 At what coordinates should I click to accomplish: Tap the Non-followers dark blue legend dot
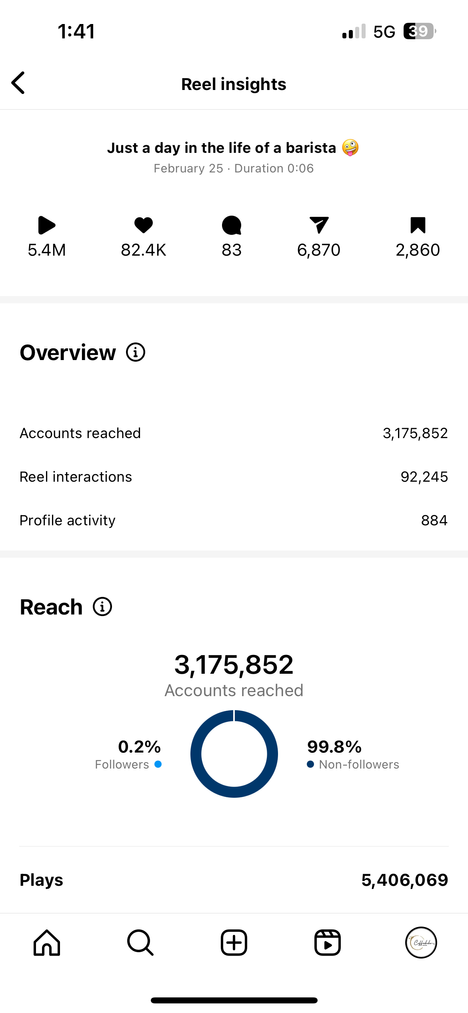[310, 764]
